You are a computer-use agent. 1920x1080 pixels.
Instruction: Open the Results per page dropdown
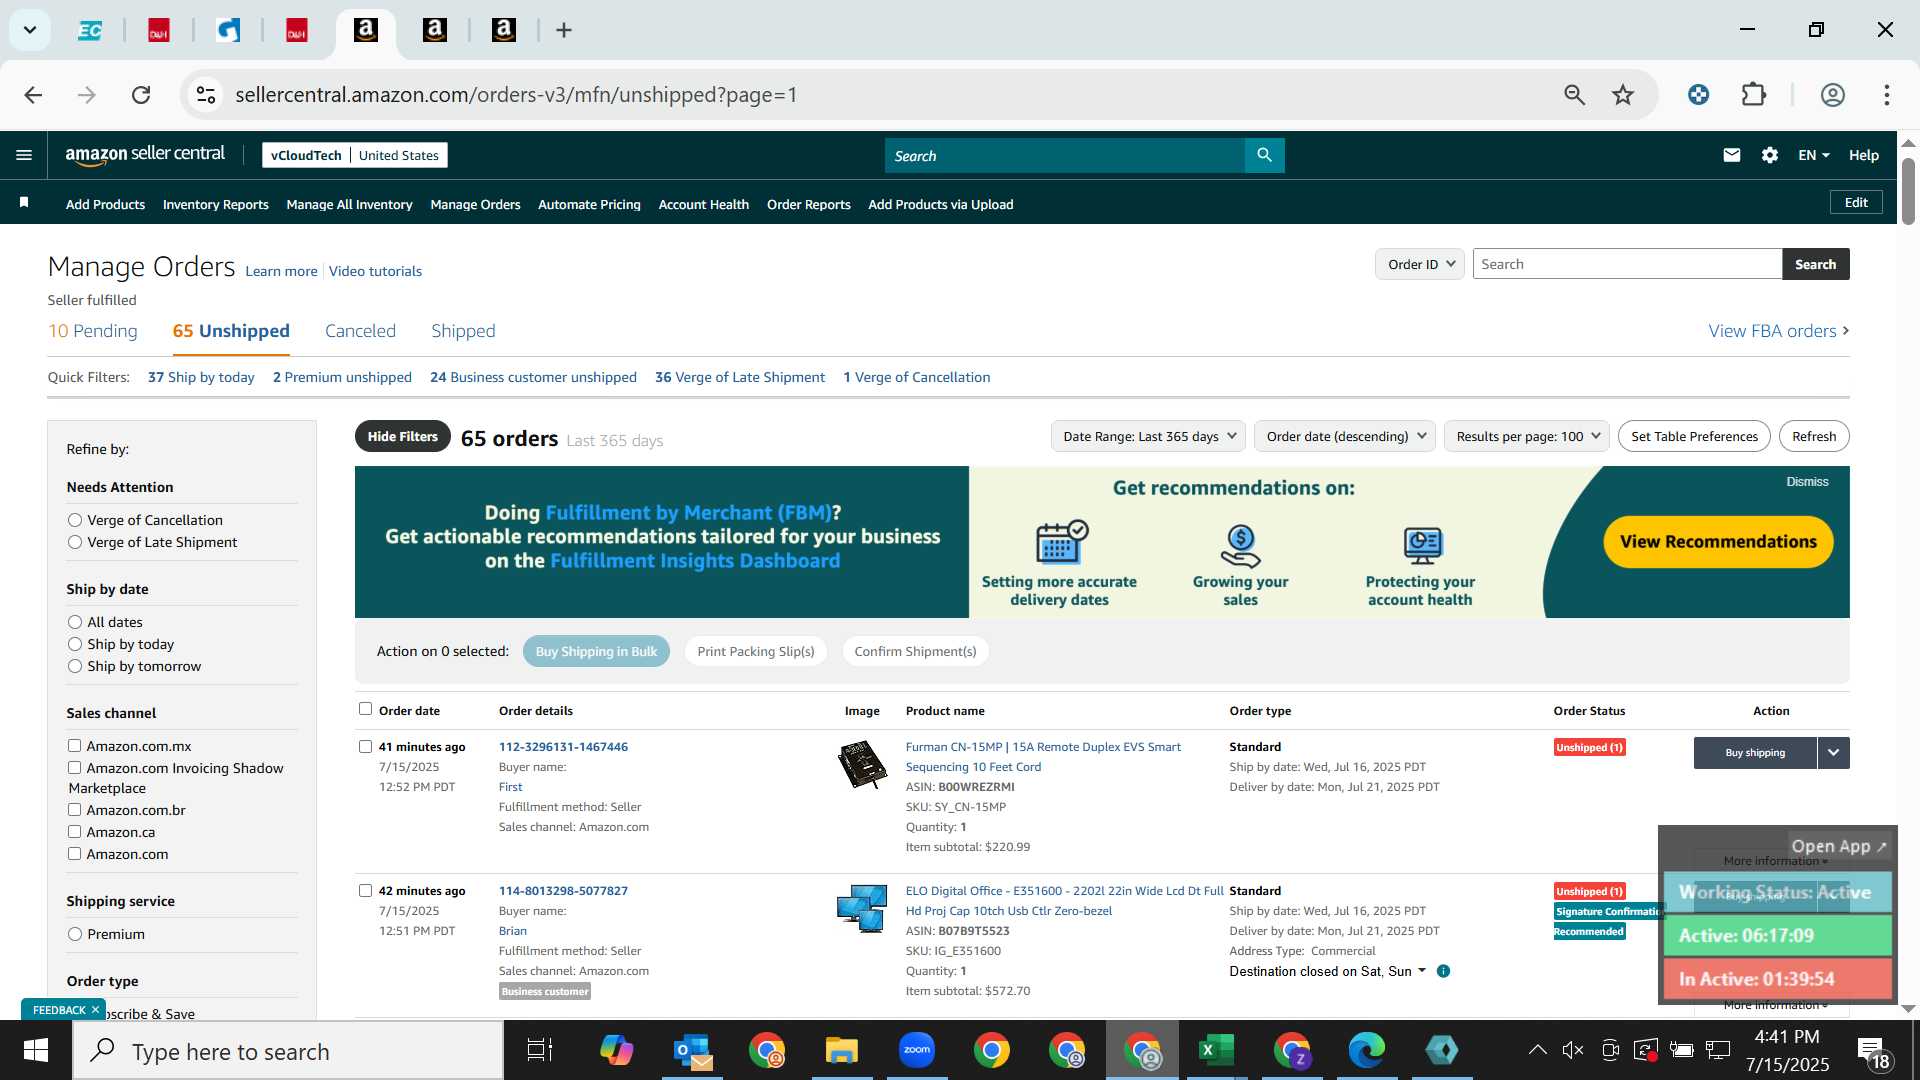click(x=1527, y=436)
